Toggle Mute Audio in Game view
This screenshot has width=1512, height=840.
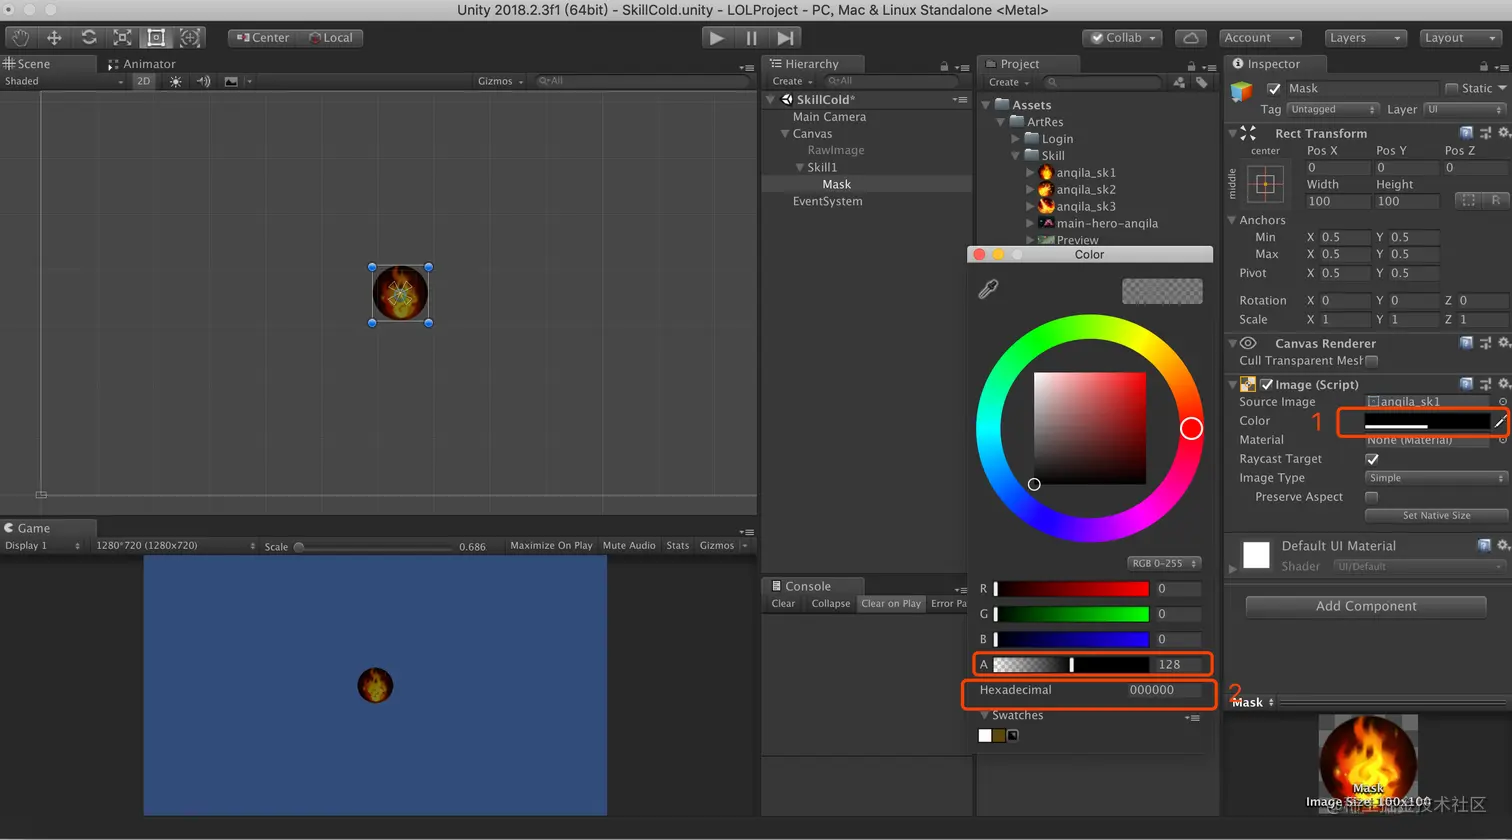[629, 546]
